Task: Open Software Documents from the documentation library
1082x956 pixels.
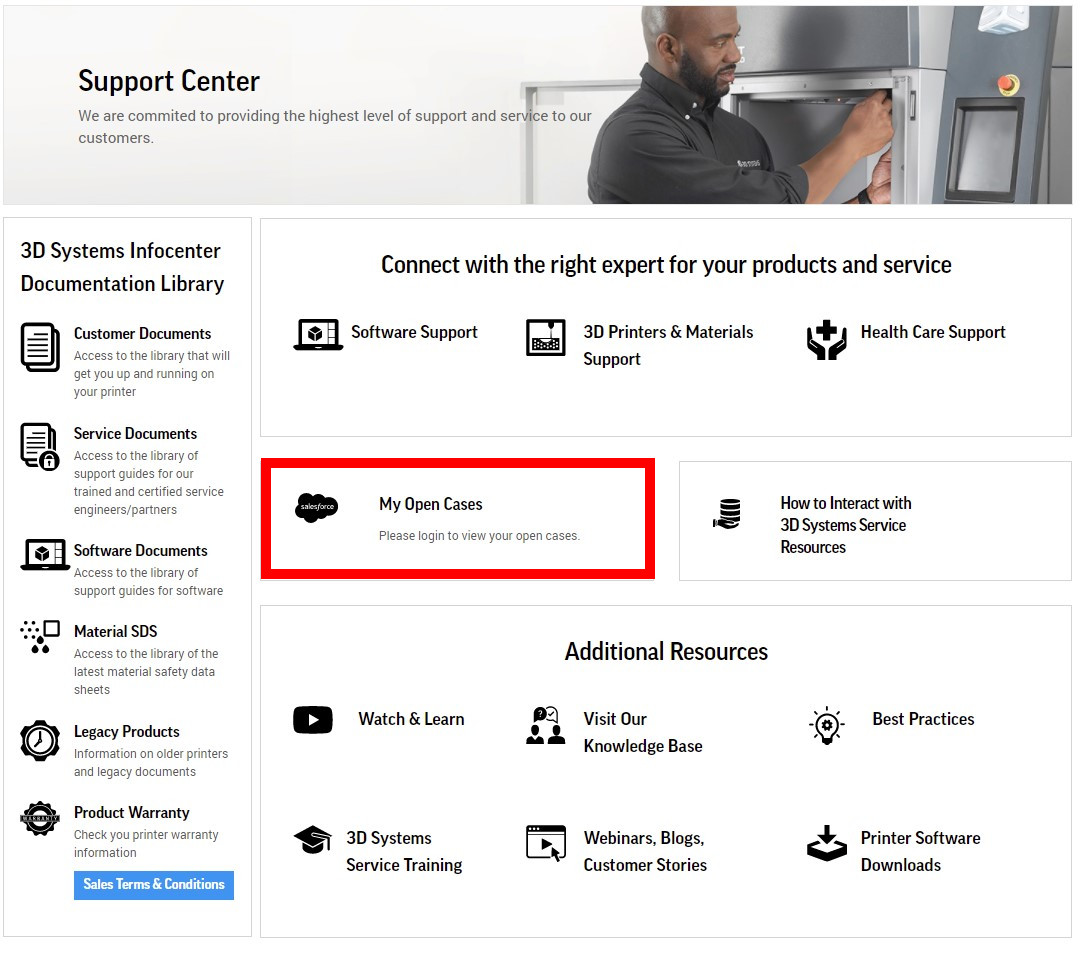Action: (140, 551)
